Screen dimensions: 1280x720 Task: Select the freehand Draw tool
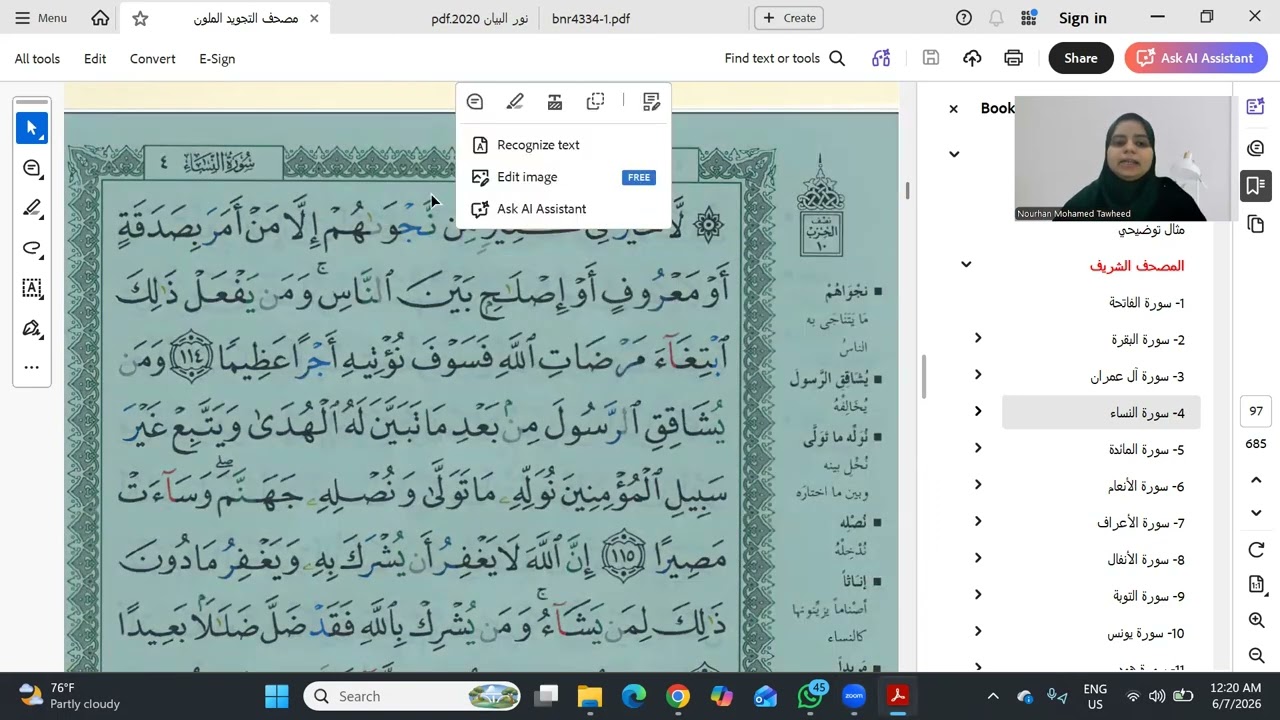coord(32,248)
